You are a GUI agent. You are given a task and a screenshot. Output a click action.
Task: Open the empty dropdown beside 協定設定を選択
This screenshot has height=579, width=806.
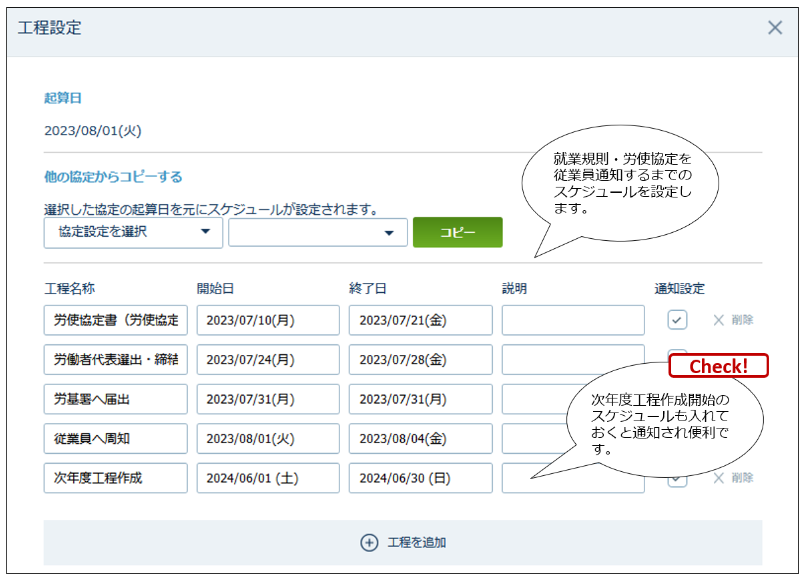(318, 232)
